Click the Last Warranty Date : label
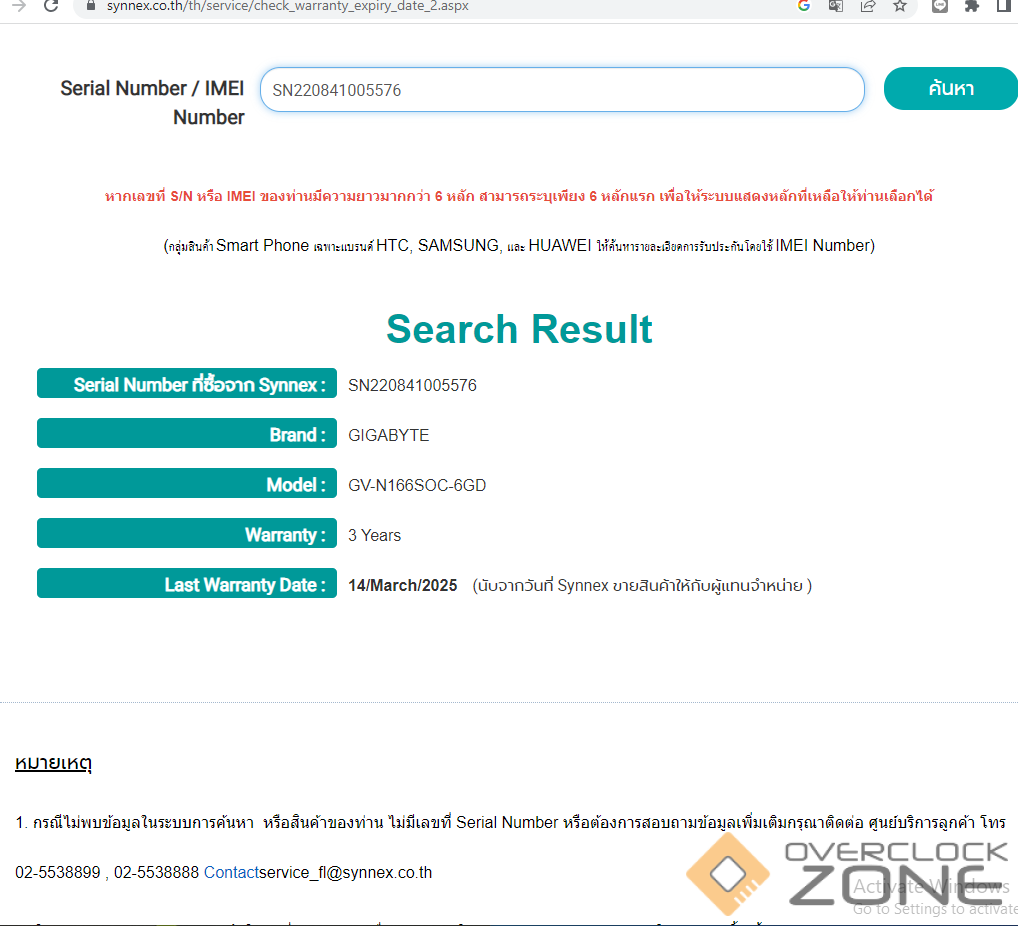1018x926 pixels. (187, 583)
